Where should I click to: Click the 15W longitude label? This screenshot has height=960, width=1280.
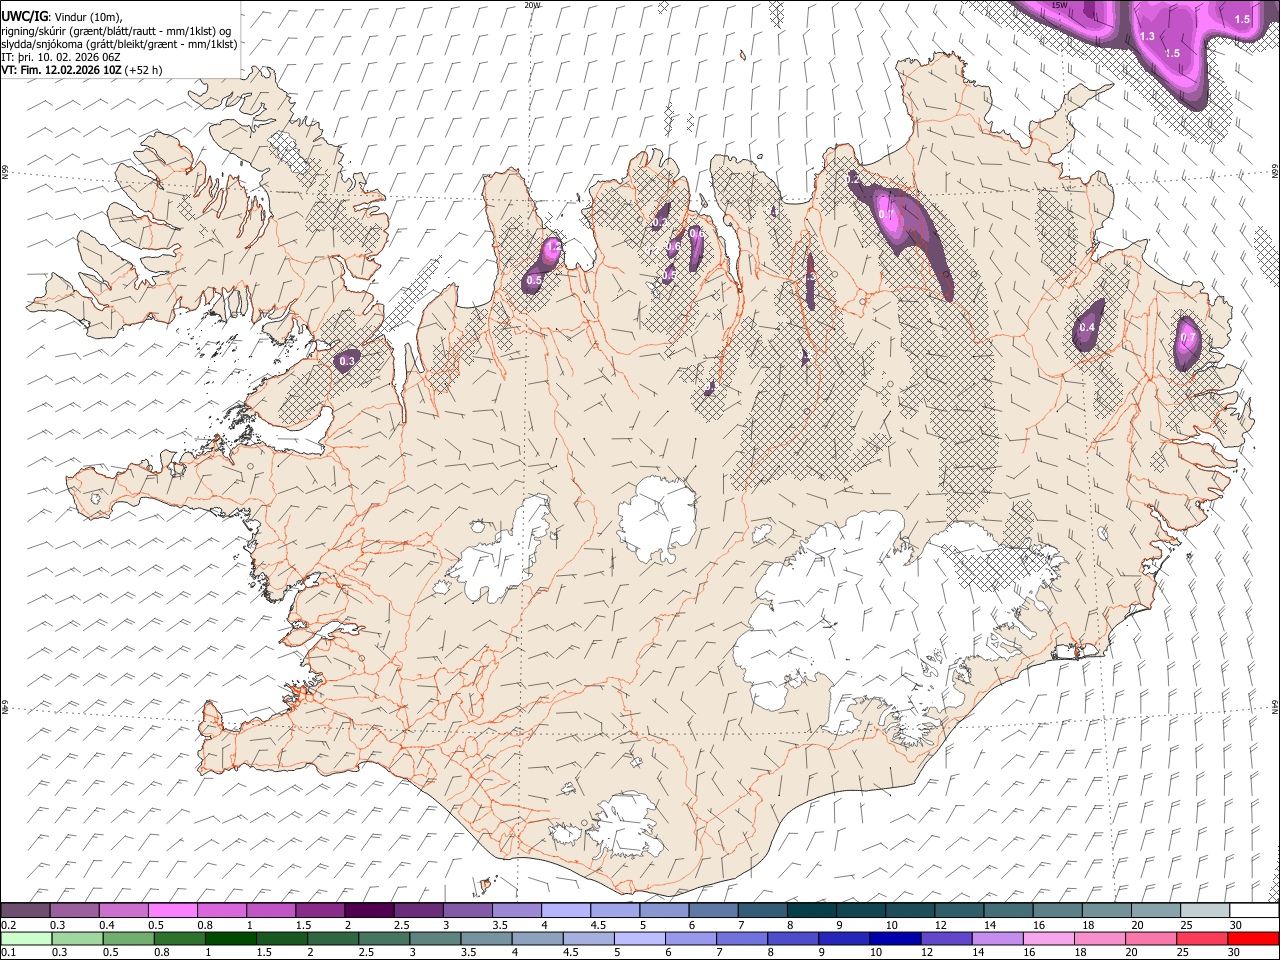[x=1060, y=5]
